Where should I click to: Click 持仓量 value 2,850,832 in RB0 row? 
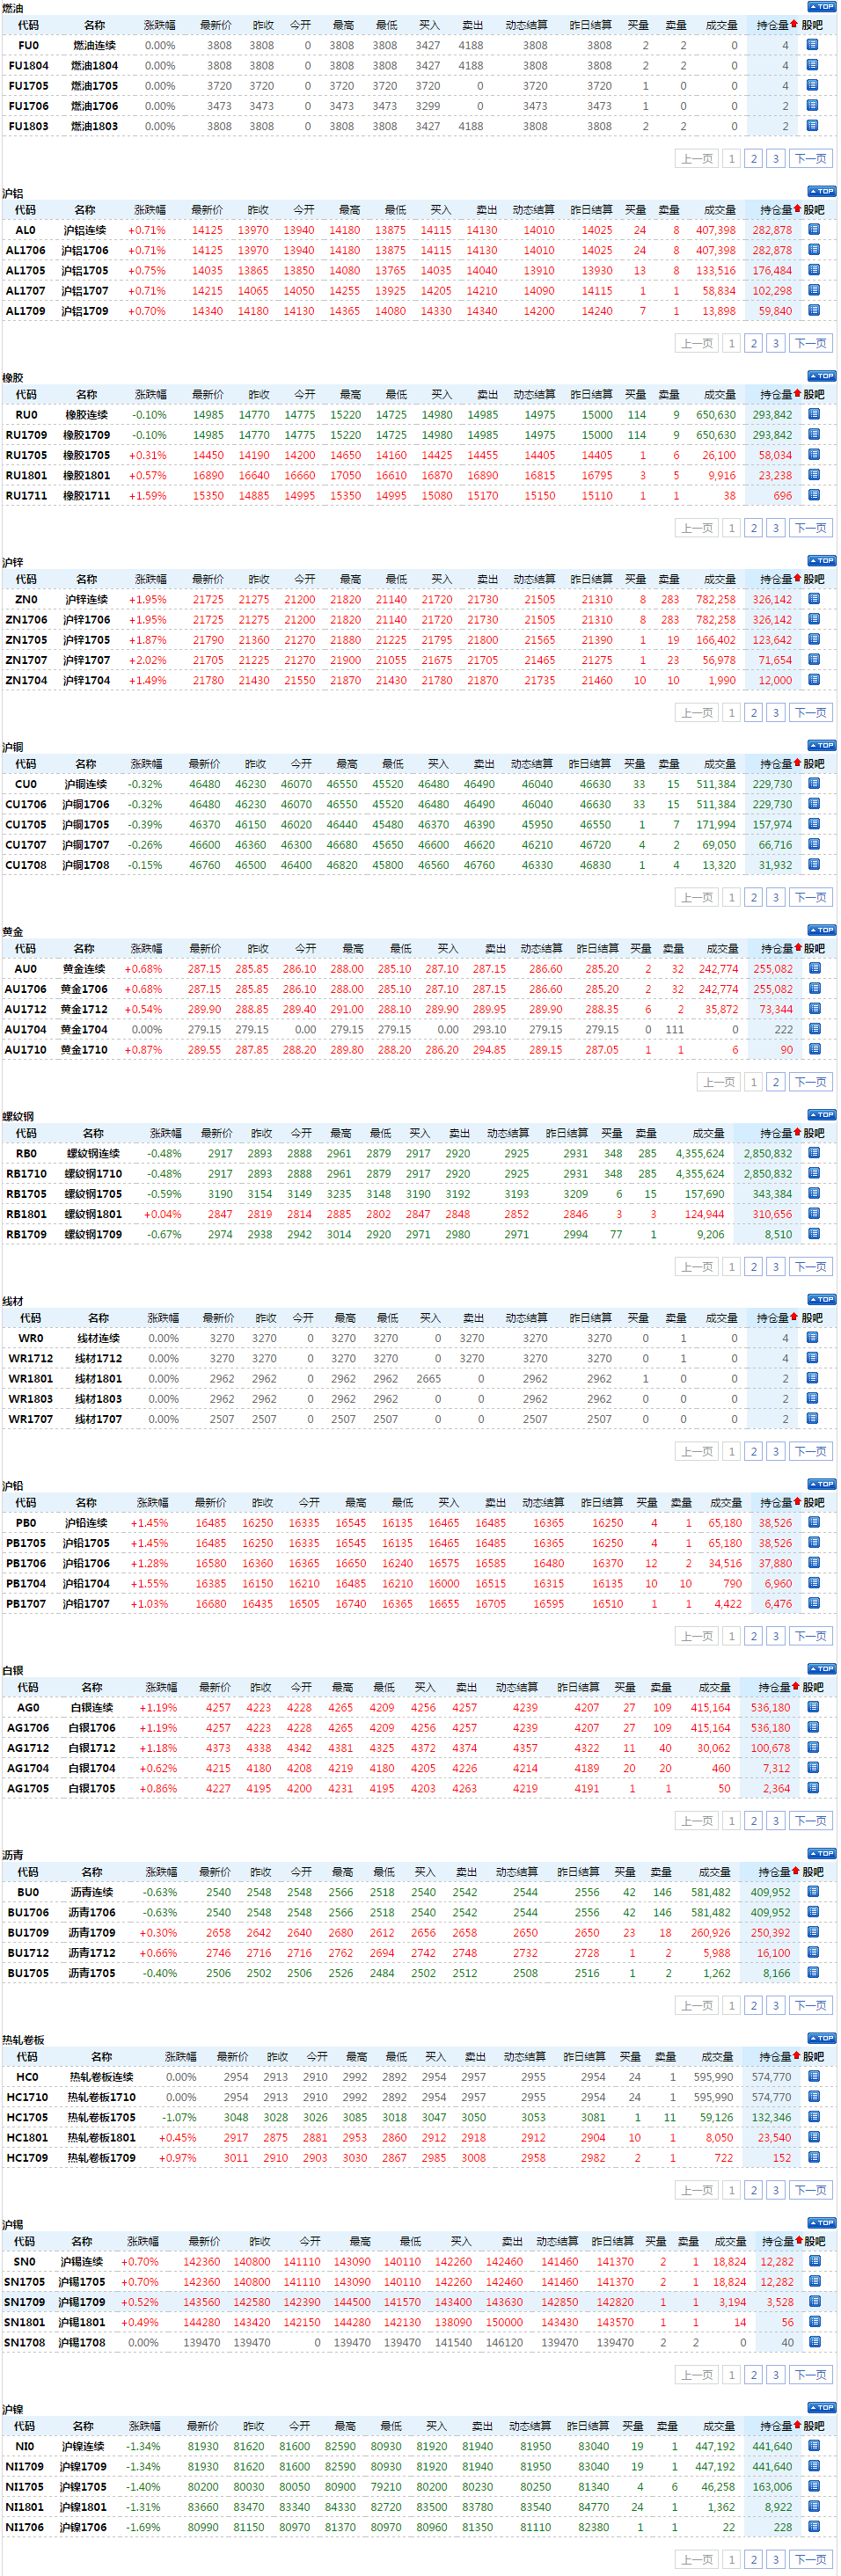point(767,1153)
